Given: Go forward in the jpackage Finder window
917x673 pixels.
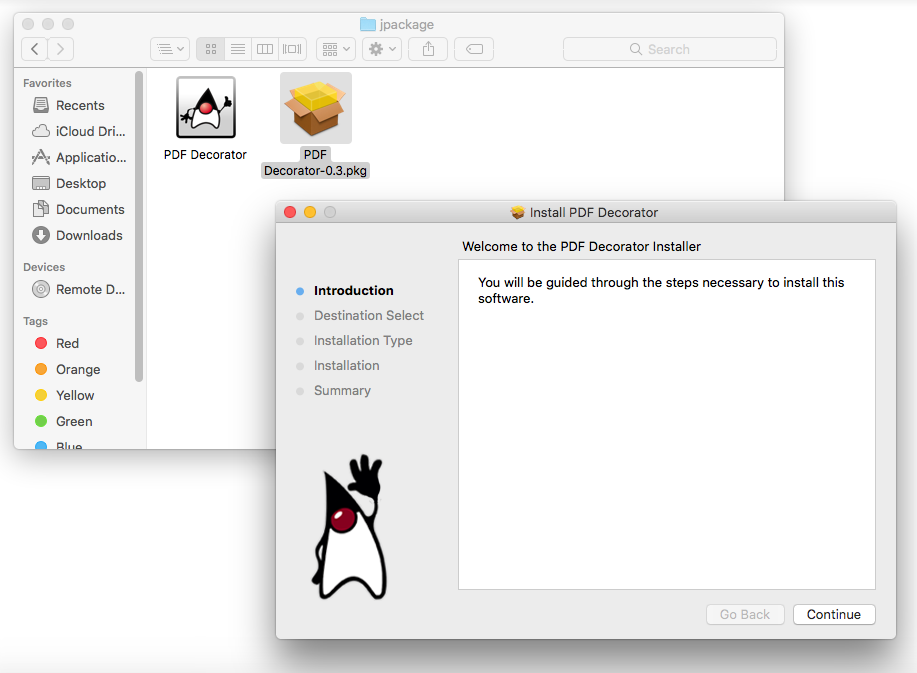Looking at the screenshot, I should [x=60, y=49].
